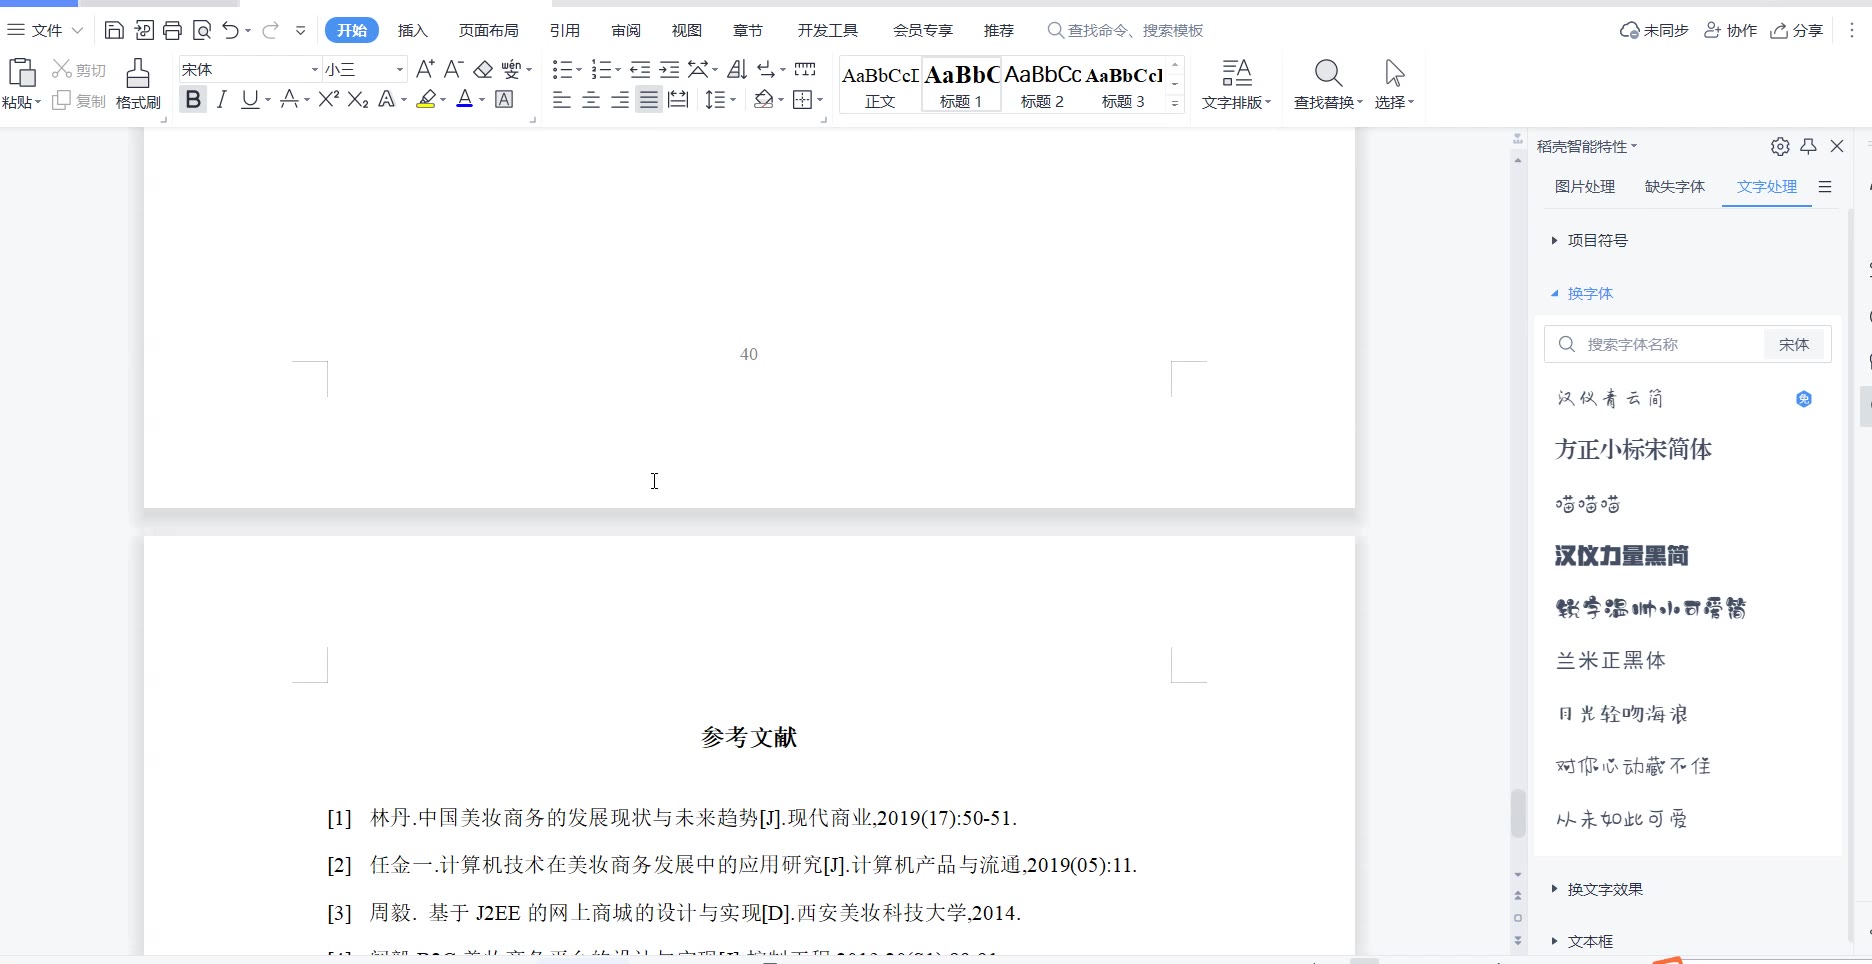The height and width of the screenshot is (964, 1872).
Task: Pin the side panel
Action: click(x=1808, y=146)
